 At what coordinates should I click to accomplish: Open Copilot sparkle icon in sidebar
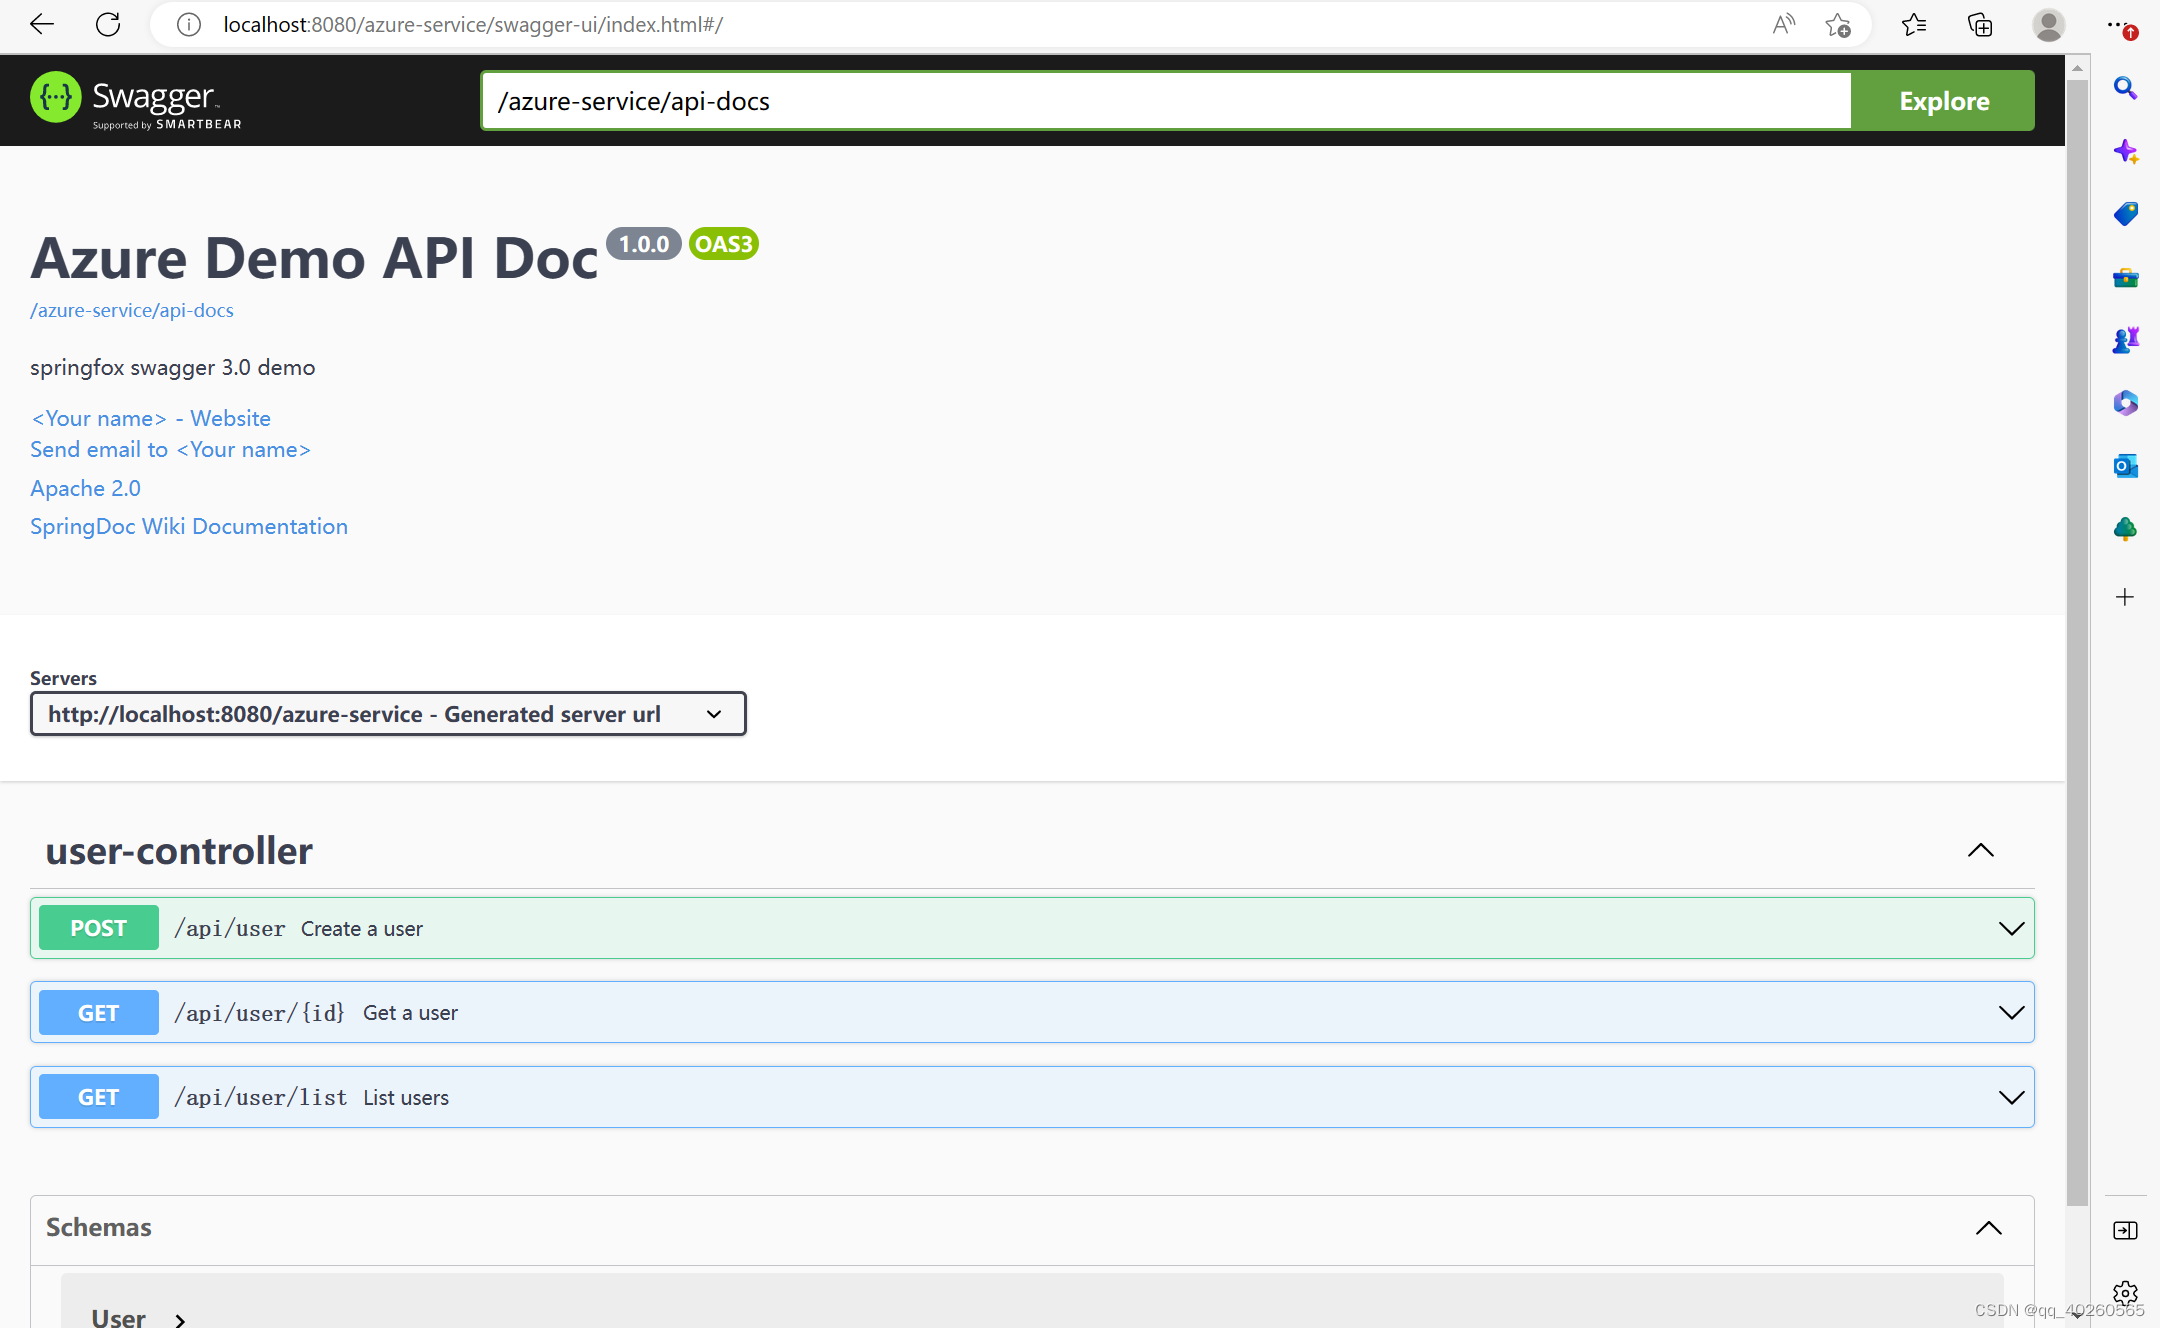(2125, 151)
